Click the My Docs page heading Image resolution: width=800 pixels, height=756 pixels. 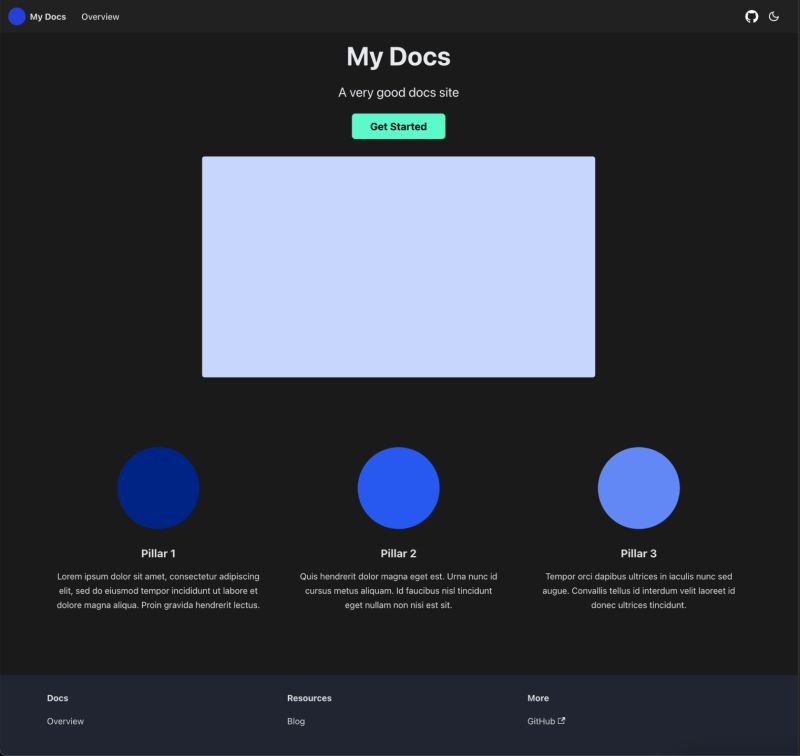click(399, 56)
